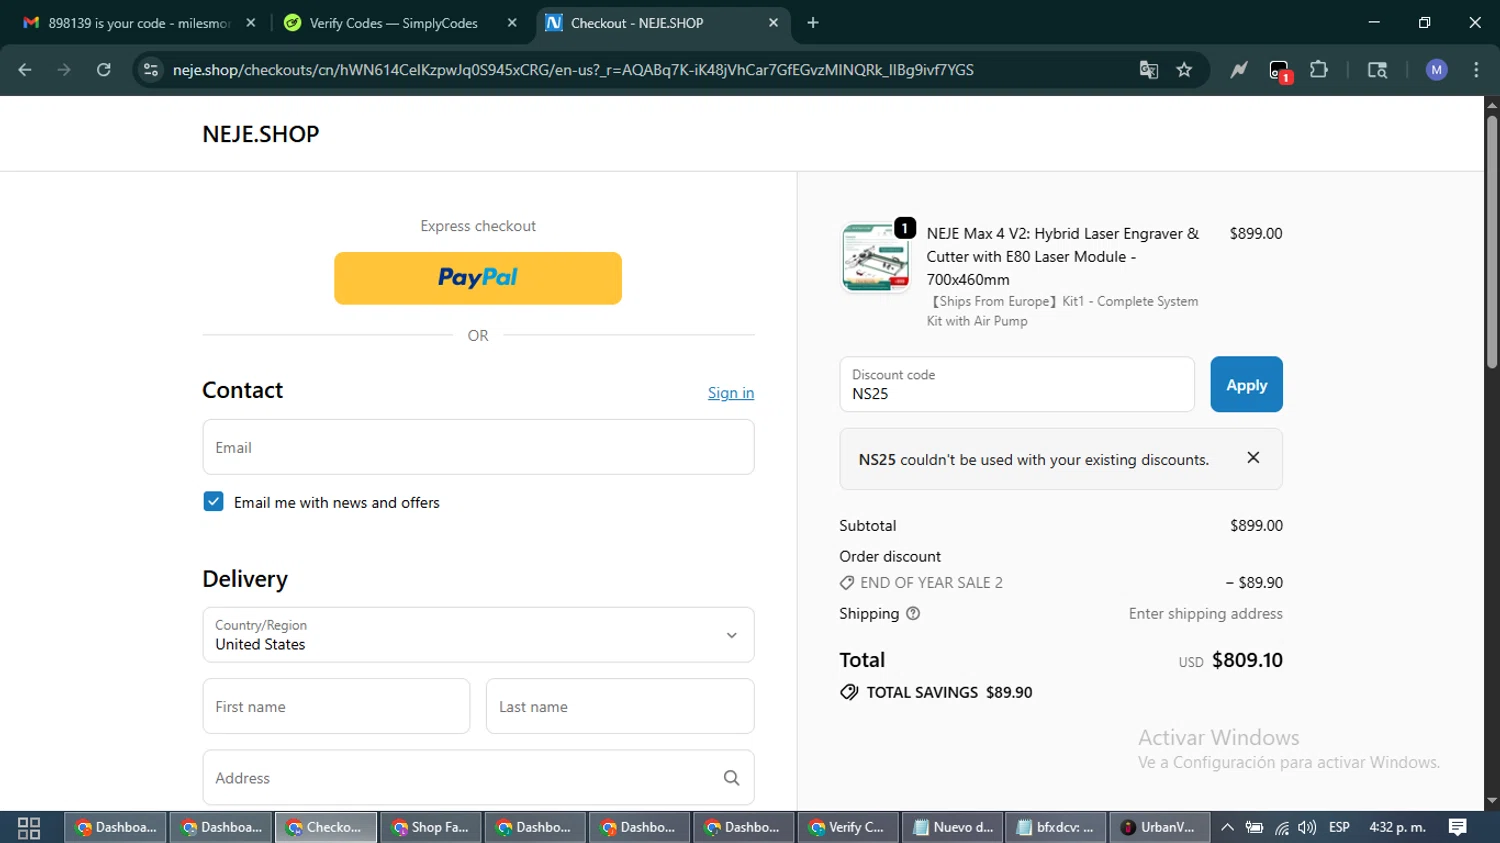Open Shop Fa... taskbar window

click(432, 828)
